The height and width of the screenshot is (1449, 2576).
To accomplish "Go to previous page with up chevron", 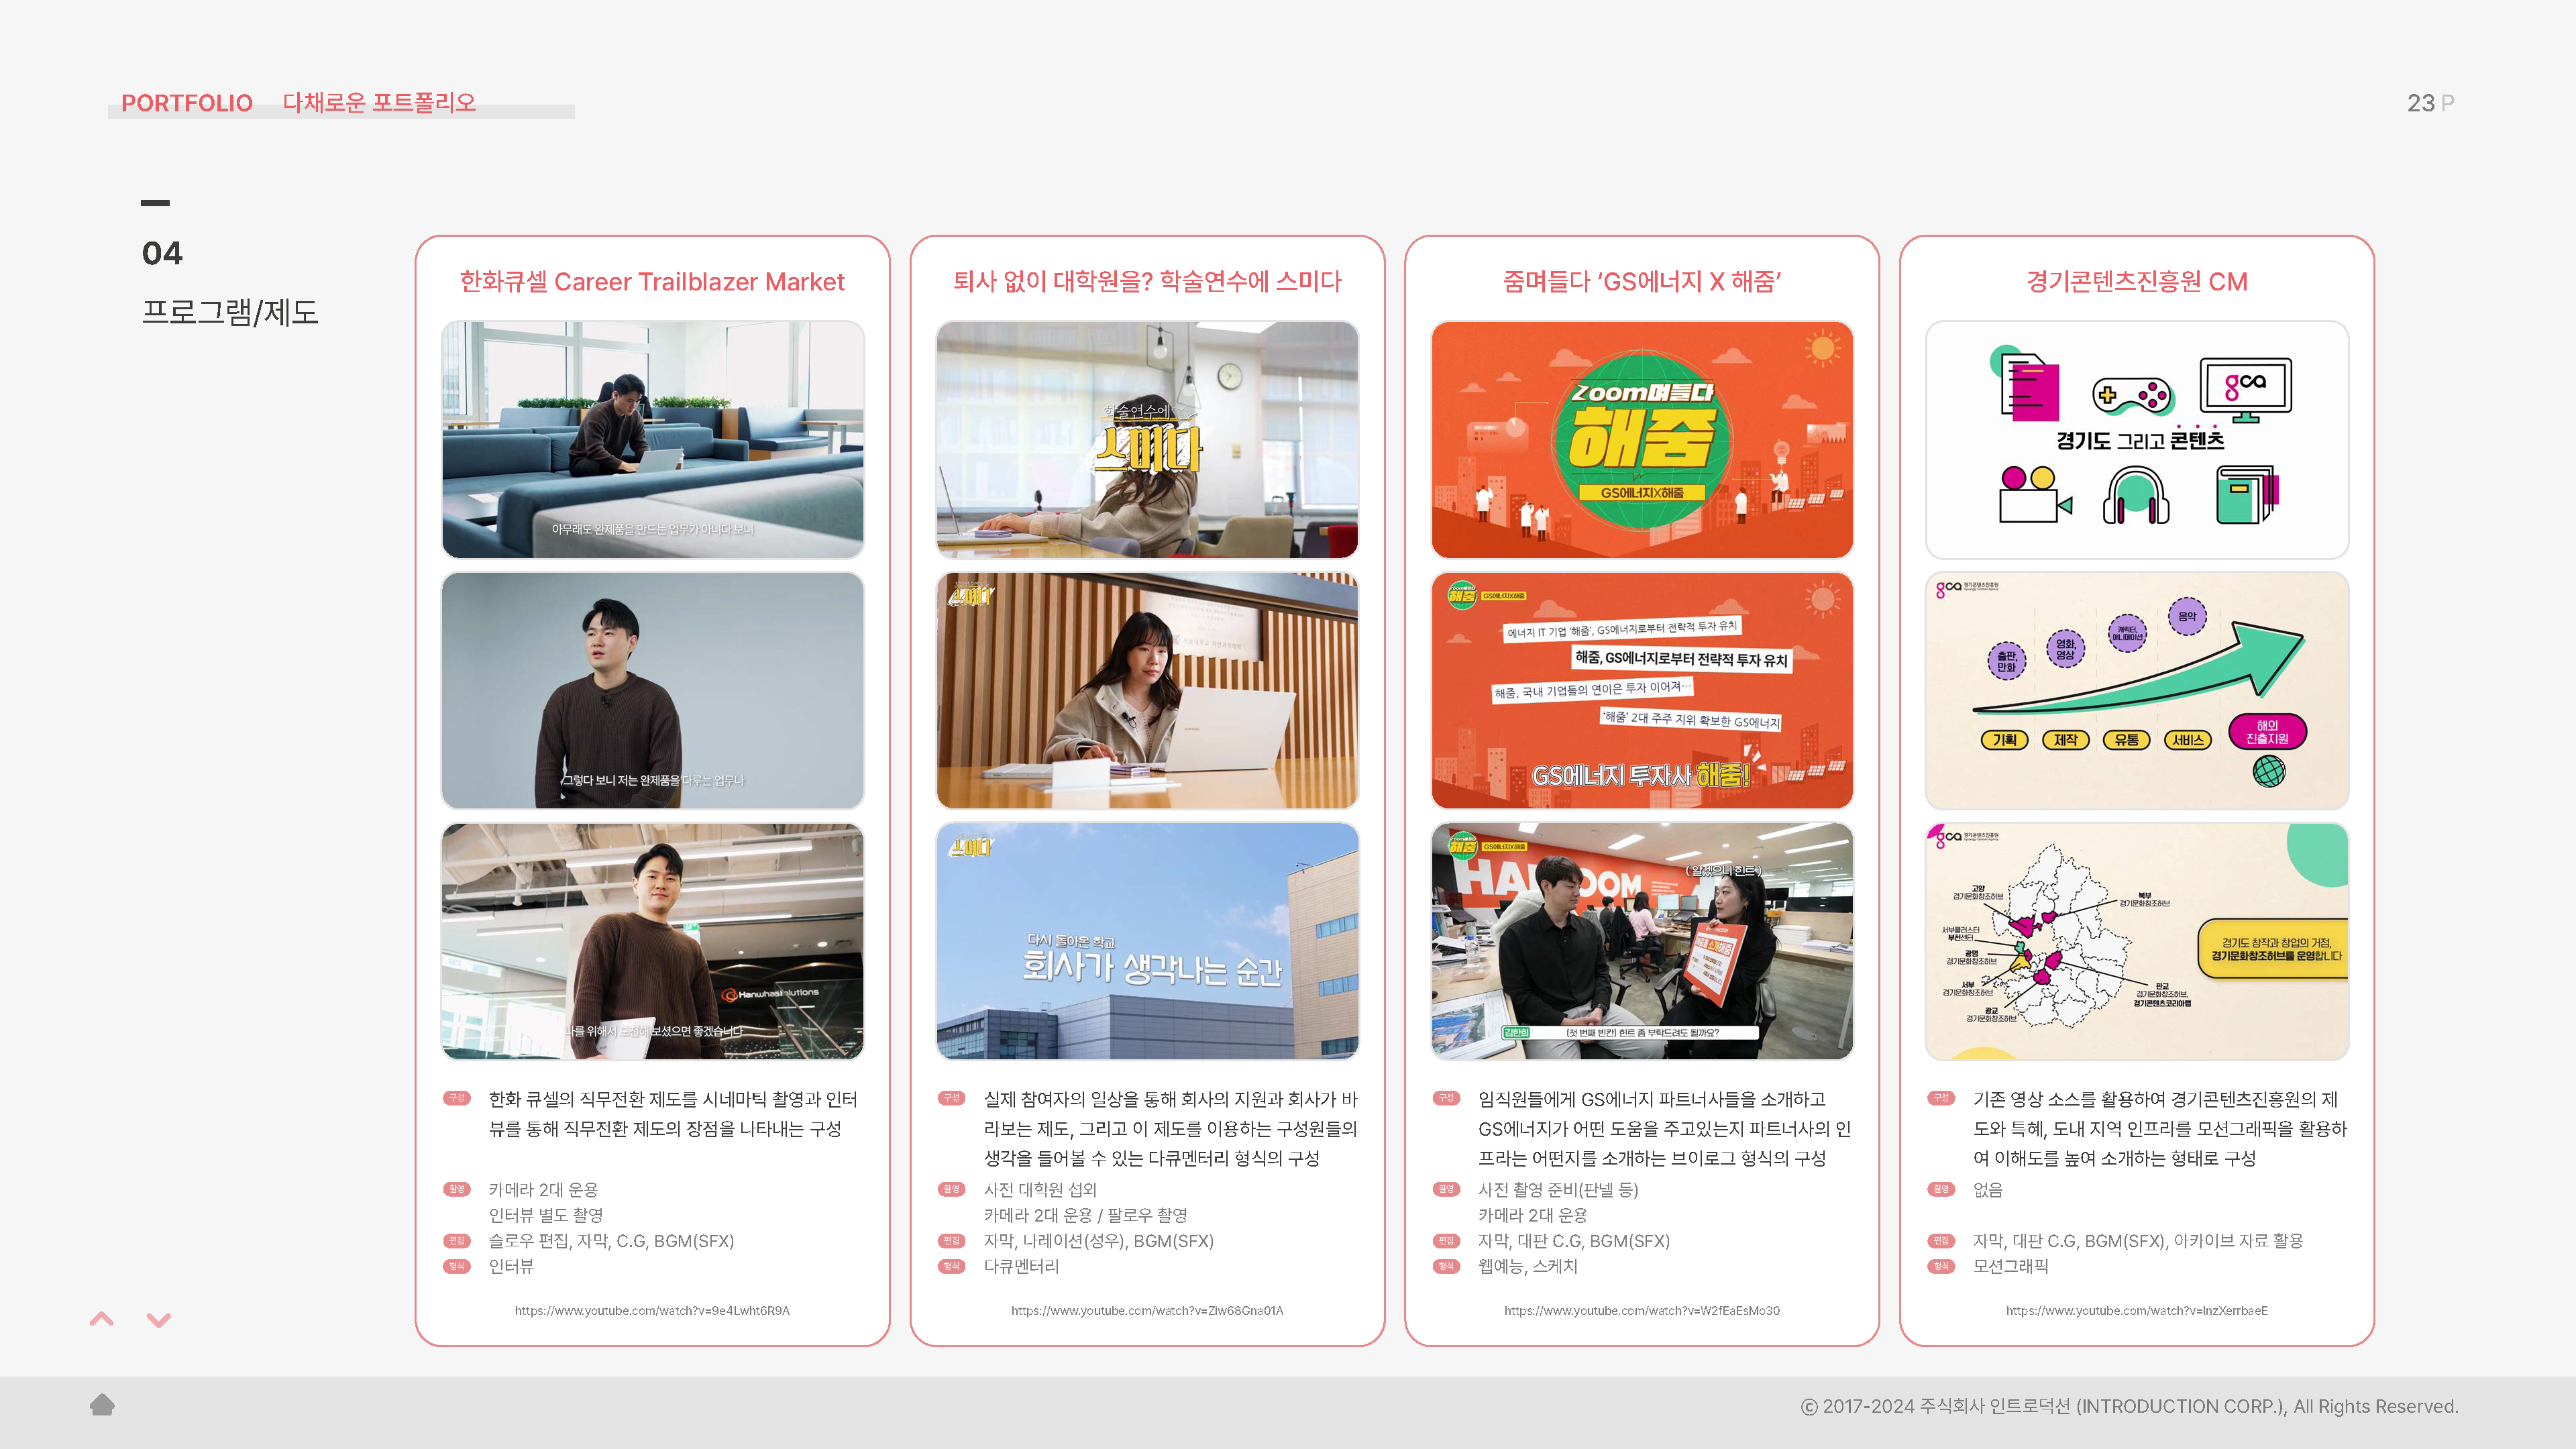I will (102, 1319).
